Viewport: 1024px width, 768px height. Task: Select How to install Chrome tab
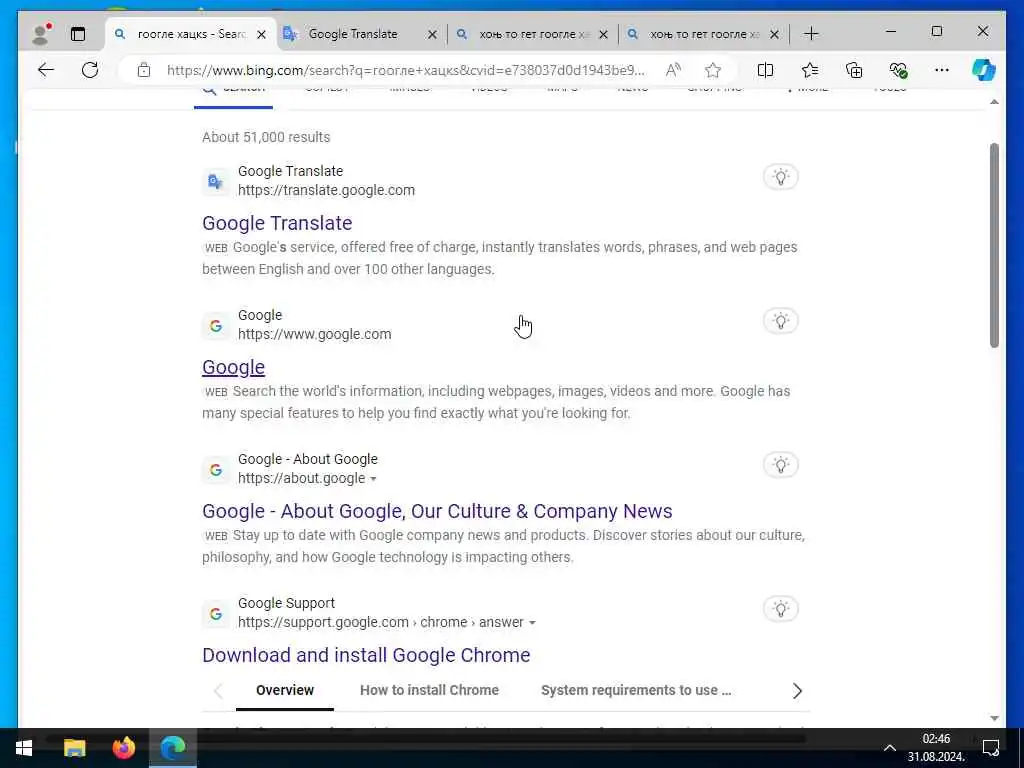tap(429, 690)
